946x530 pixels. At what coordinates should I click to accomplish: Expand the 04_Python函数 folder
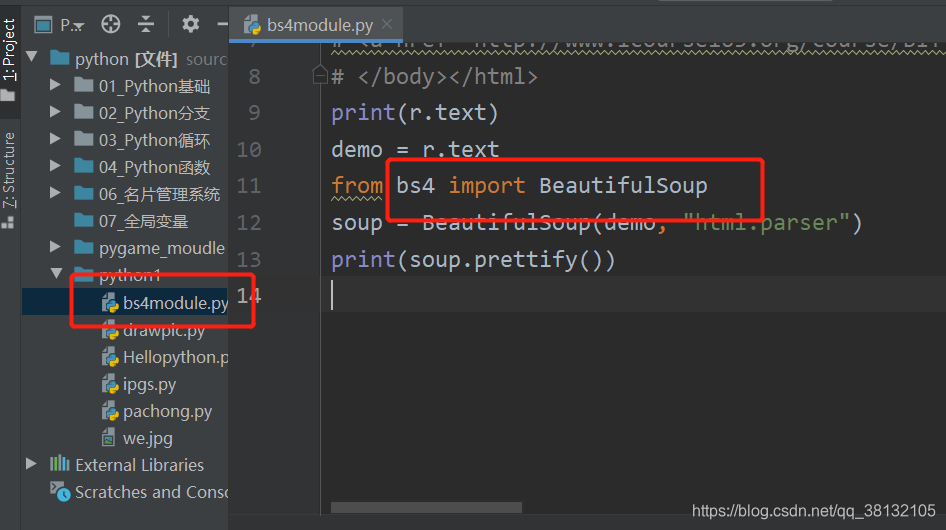[x=55, y=165]
